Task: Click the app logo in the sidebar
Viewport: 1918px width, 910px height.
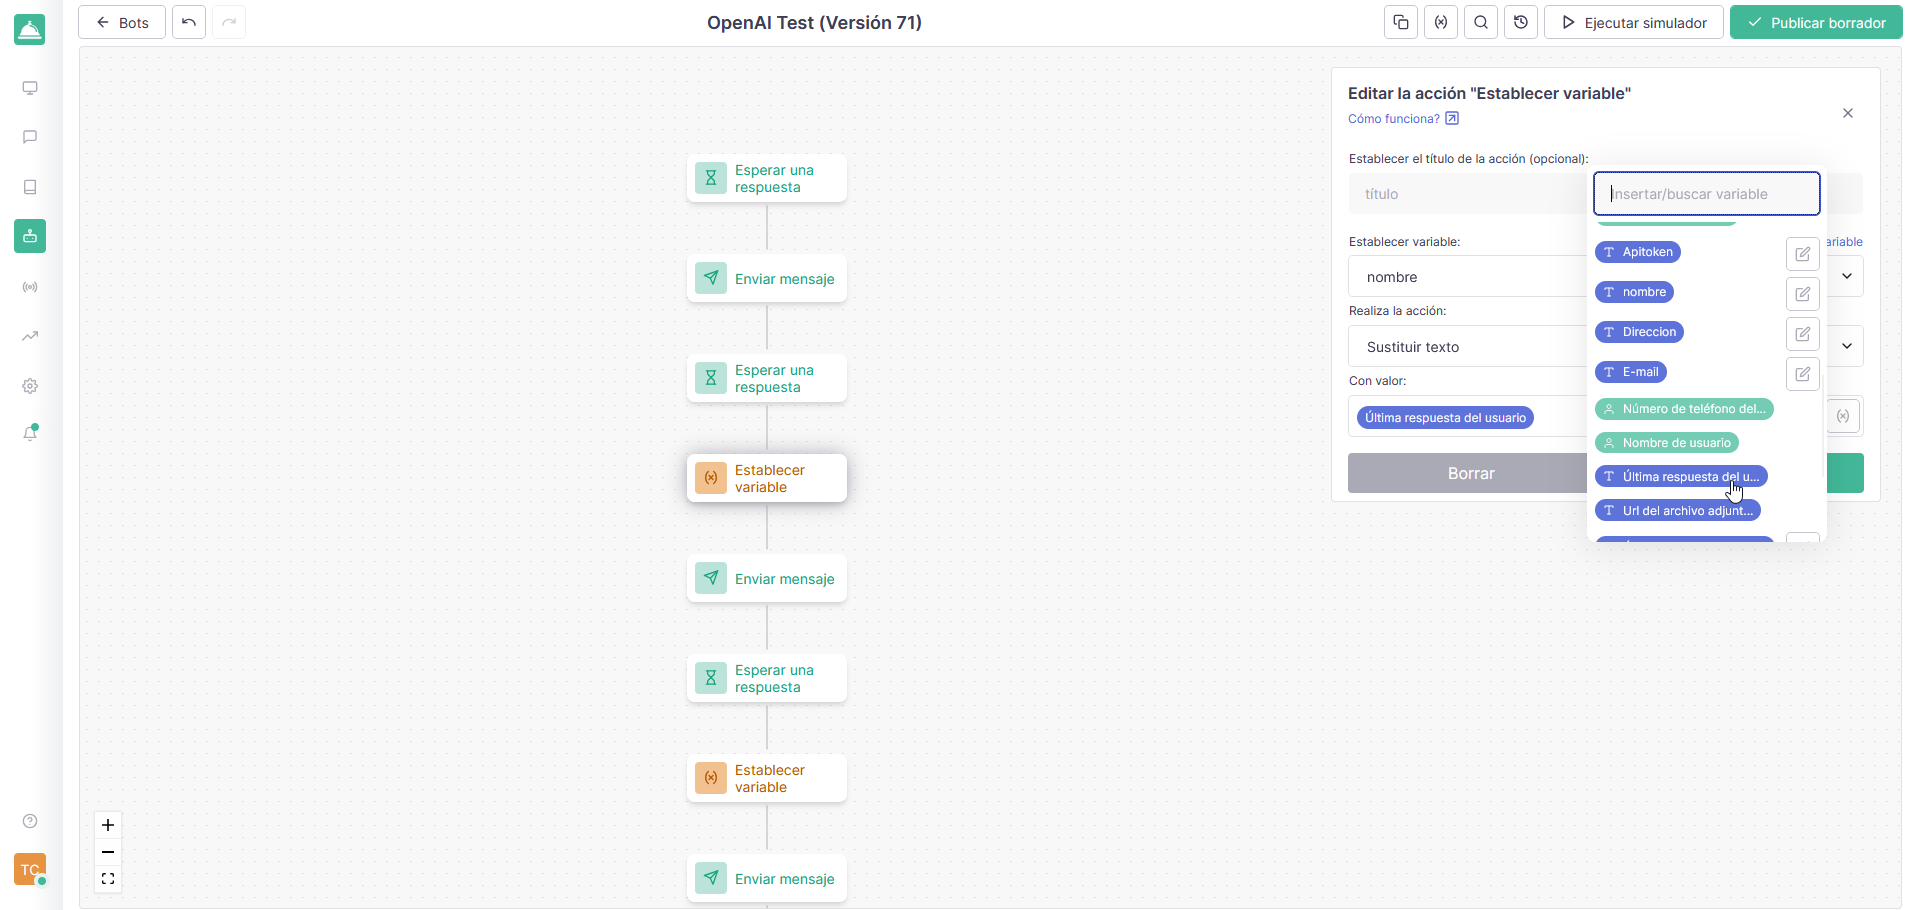Action: 30,30
